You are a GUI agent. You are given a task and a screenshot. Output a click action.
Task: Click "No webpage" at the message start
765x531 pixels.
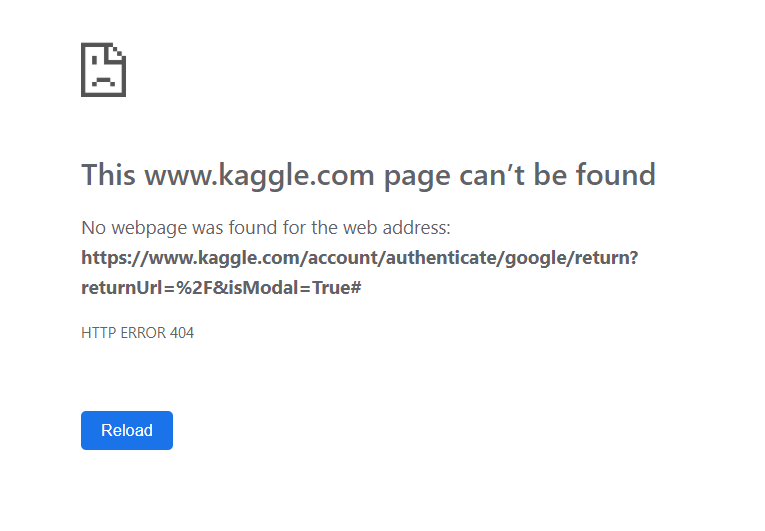tap(126, 228)
